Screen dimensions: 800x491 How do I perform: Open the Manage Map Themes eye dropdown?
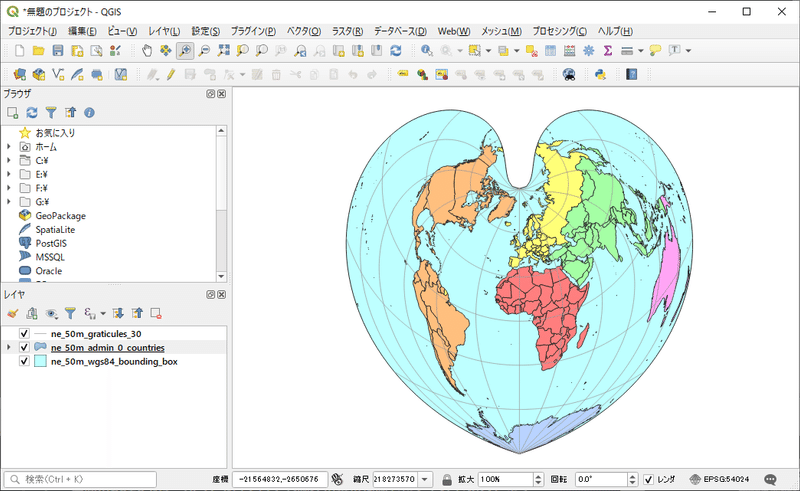click(x=52, y=313)
